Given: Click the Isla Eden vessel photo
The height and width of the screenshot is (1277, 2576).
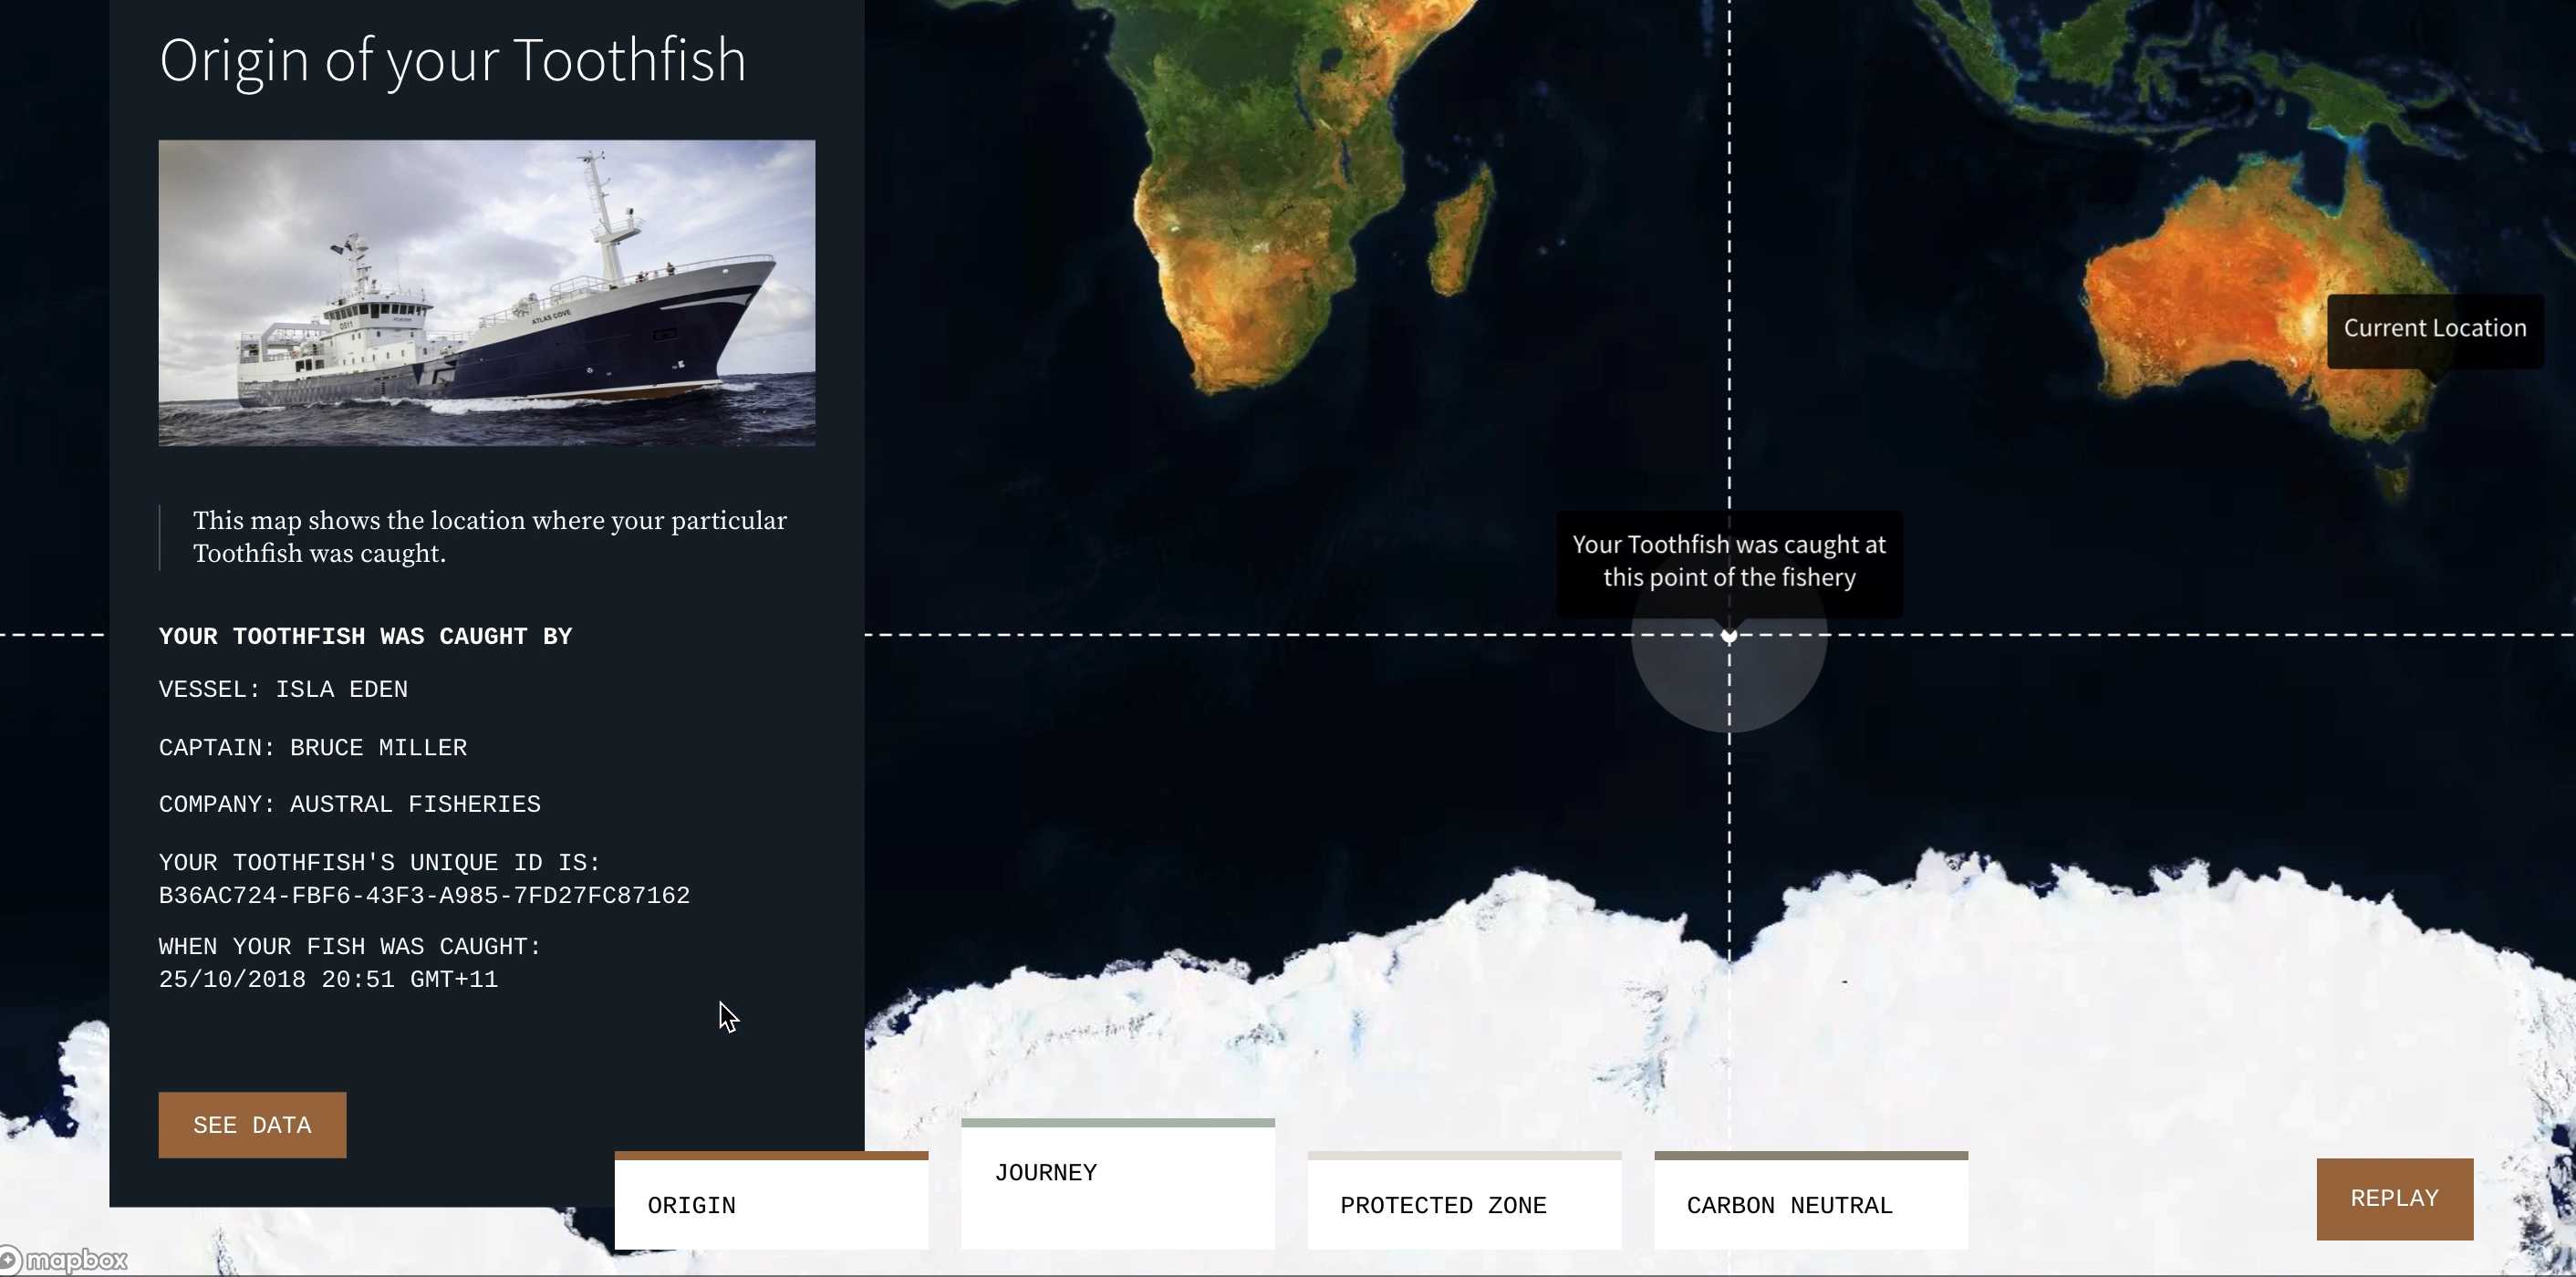Looking at the screenshot, I should tap(486, 293).
